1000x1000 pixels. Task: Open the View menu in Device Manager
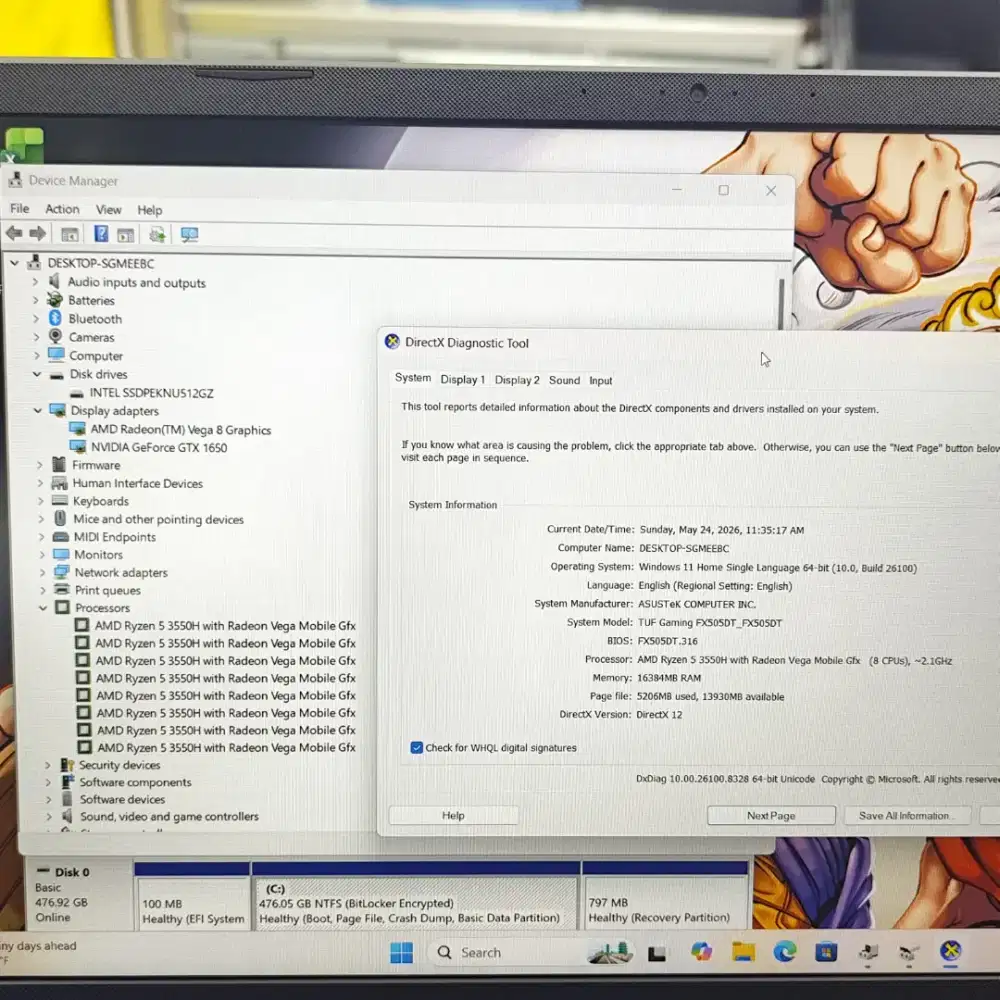click(108, 209)
